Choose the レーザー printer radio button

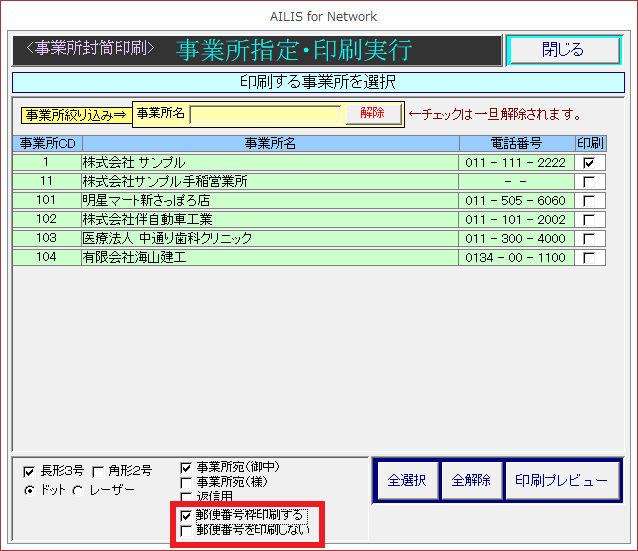[x=78, y=490]
